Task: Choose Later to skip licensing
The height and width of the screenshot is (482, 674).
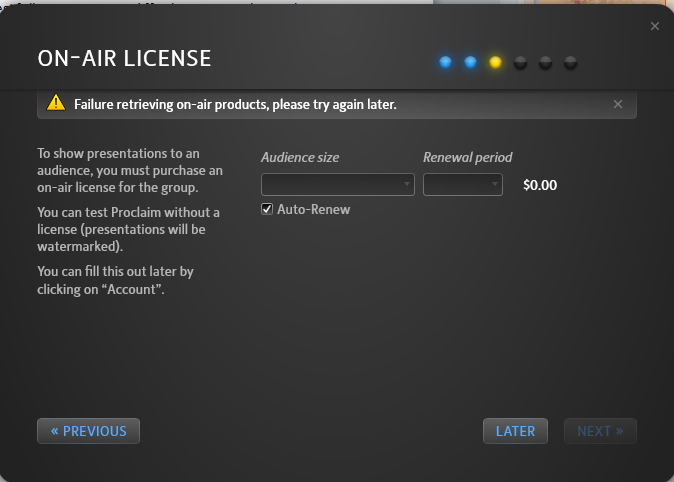Action: tap(515, 431)
